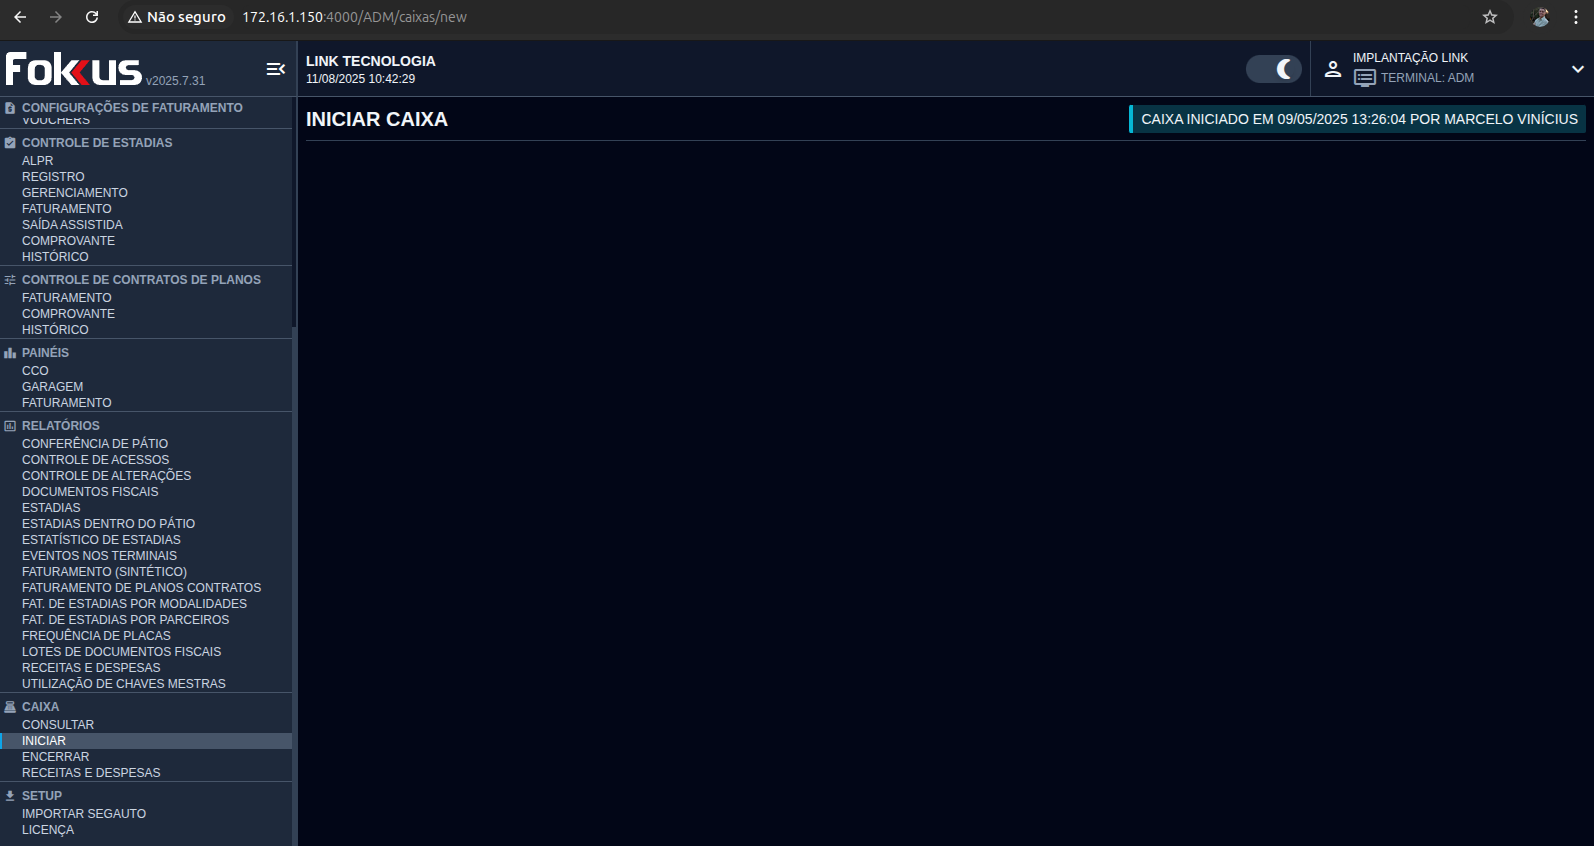The width and height of the screenshot is (1594, 846).
Task: Click the browser address bar URL
Action: coord(354,17)
